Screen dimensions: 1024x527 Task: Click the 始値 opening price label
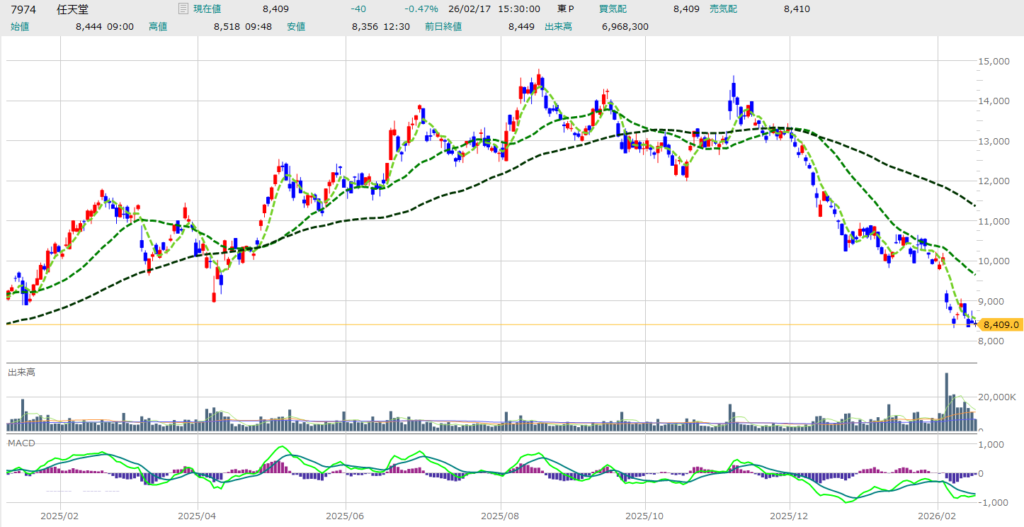click(20, 26)
